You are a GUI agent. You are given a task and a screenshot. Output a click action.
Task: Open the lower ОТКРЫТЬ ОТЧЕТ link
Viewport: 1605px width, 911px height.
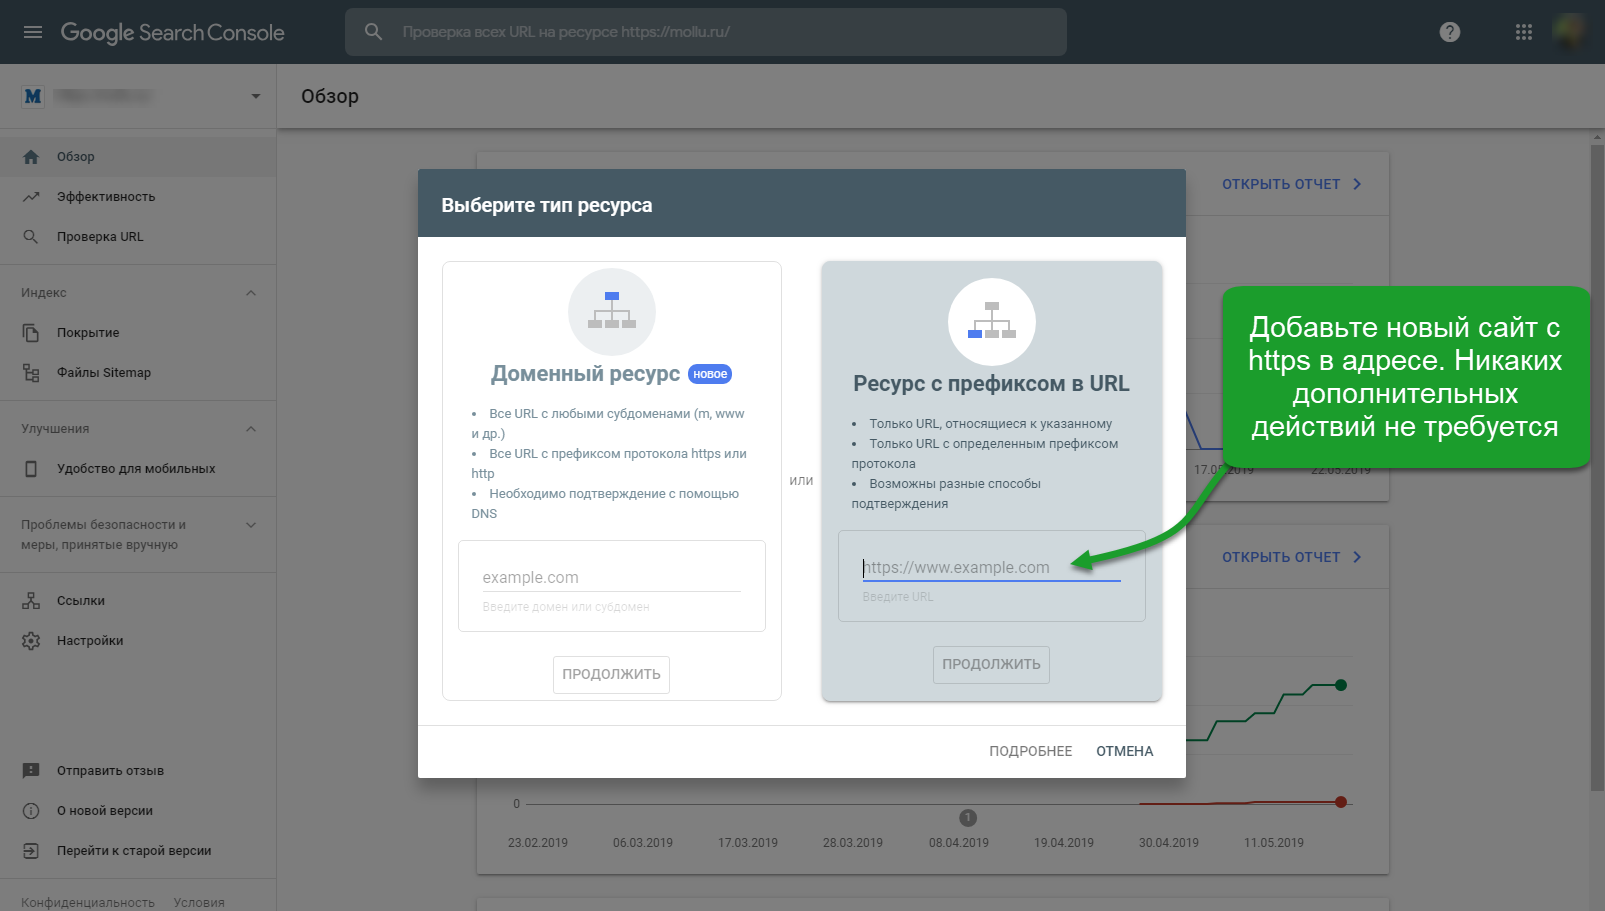pyautogui.click(x=1292, y=557)
